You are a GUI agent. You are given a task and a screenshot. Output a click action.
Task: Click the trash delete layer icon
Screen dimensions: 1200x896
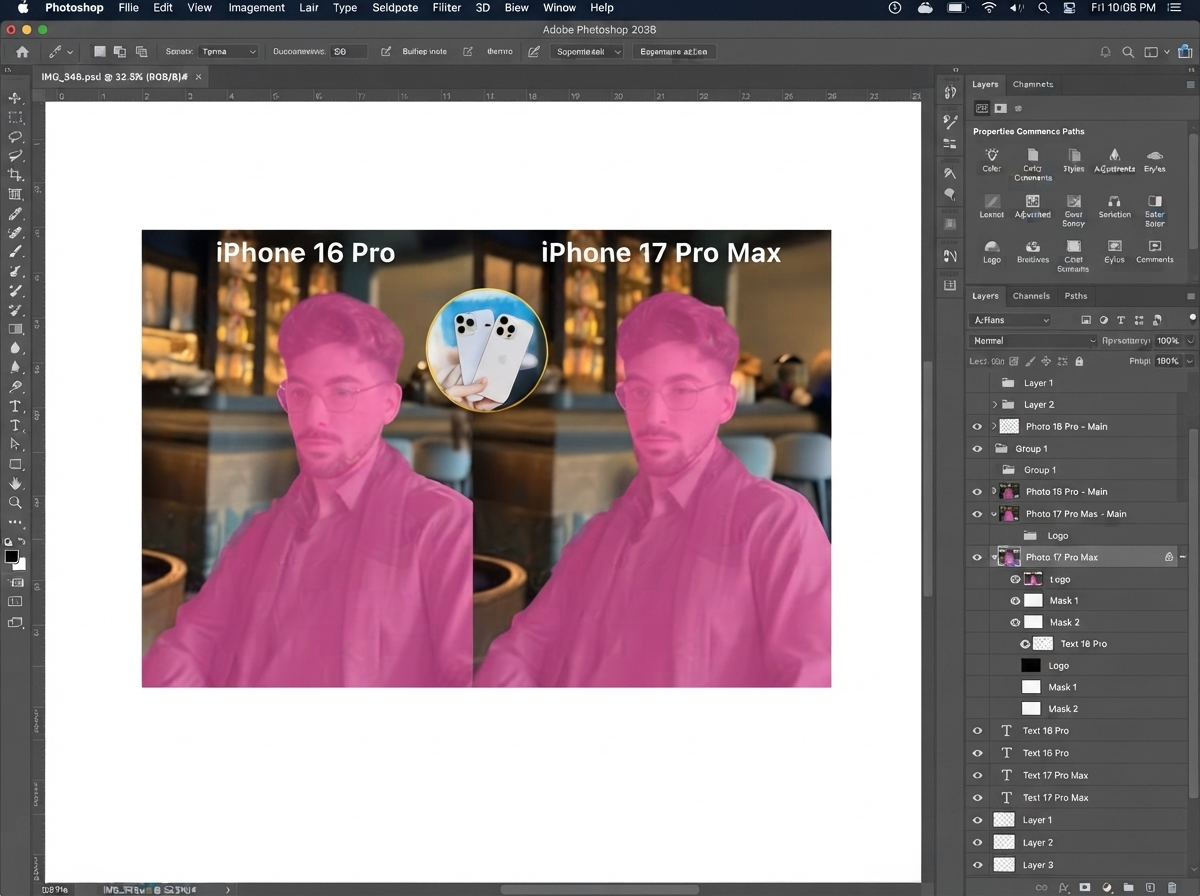[x=1171, y=886]
